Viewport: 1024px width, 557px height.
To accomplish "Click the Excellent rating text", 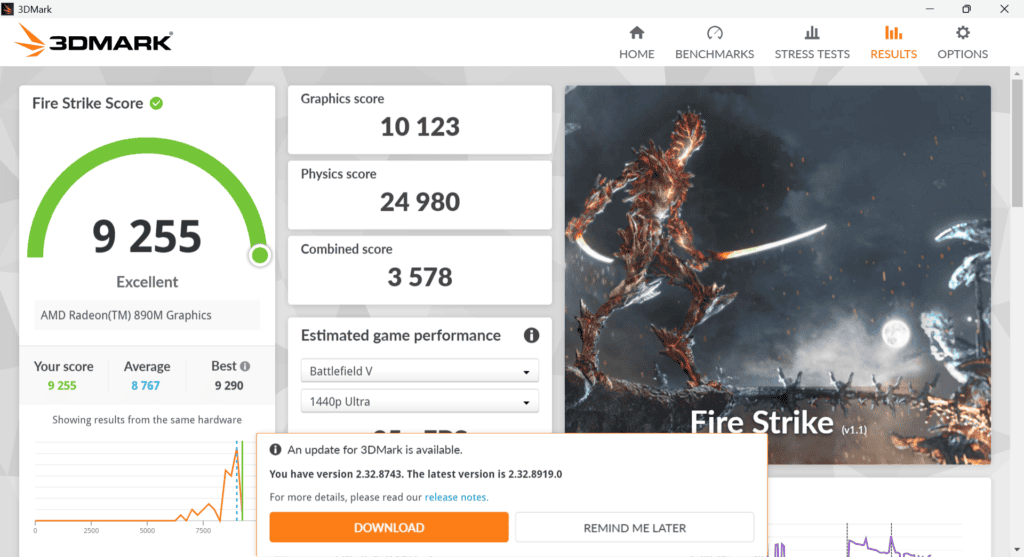I will tap(147, 282).
